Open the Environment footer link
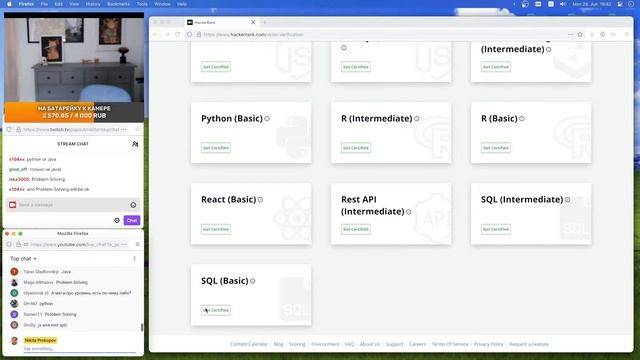This screenshot has width=640, height=360. pos(325,344)
